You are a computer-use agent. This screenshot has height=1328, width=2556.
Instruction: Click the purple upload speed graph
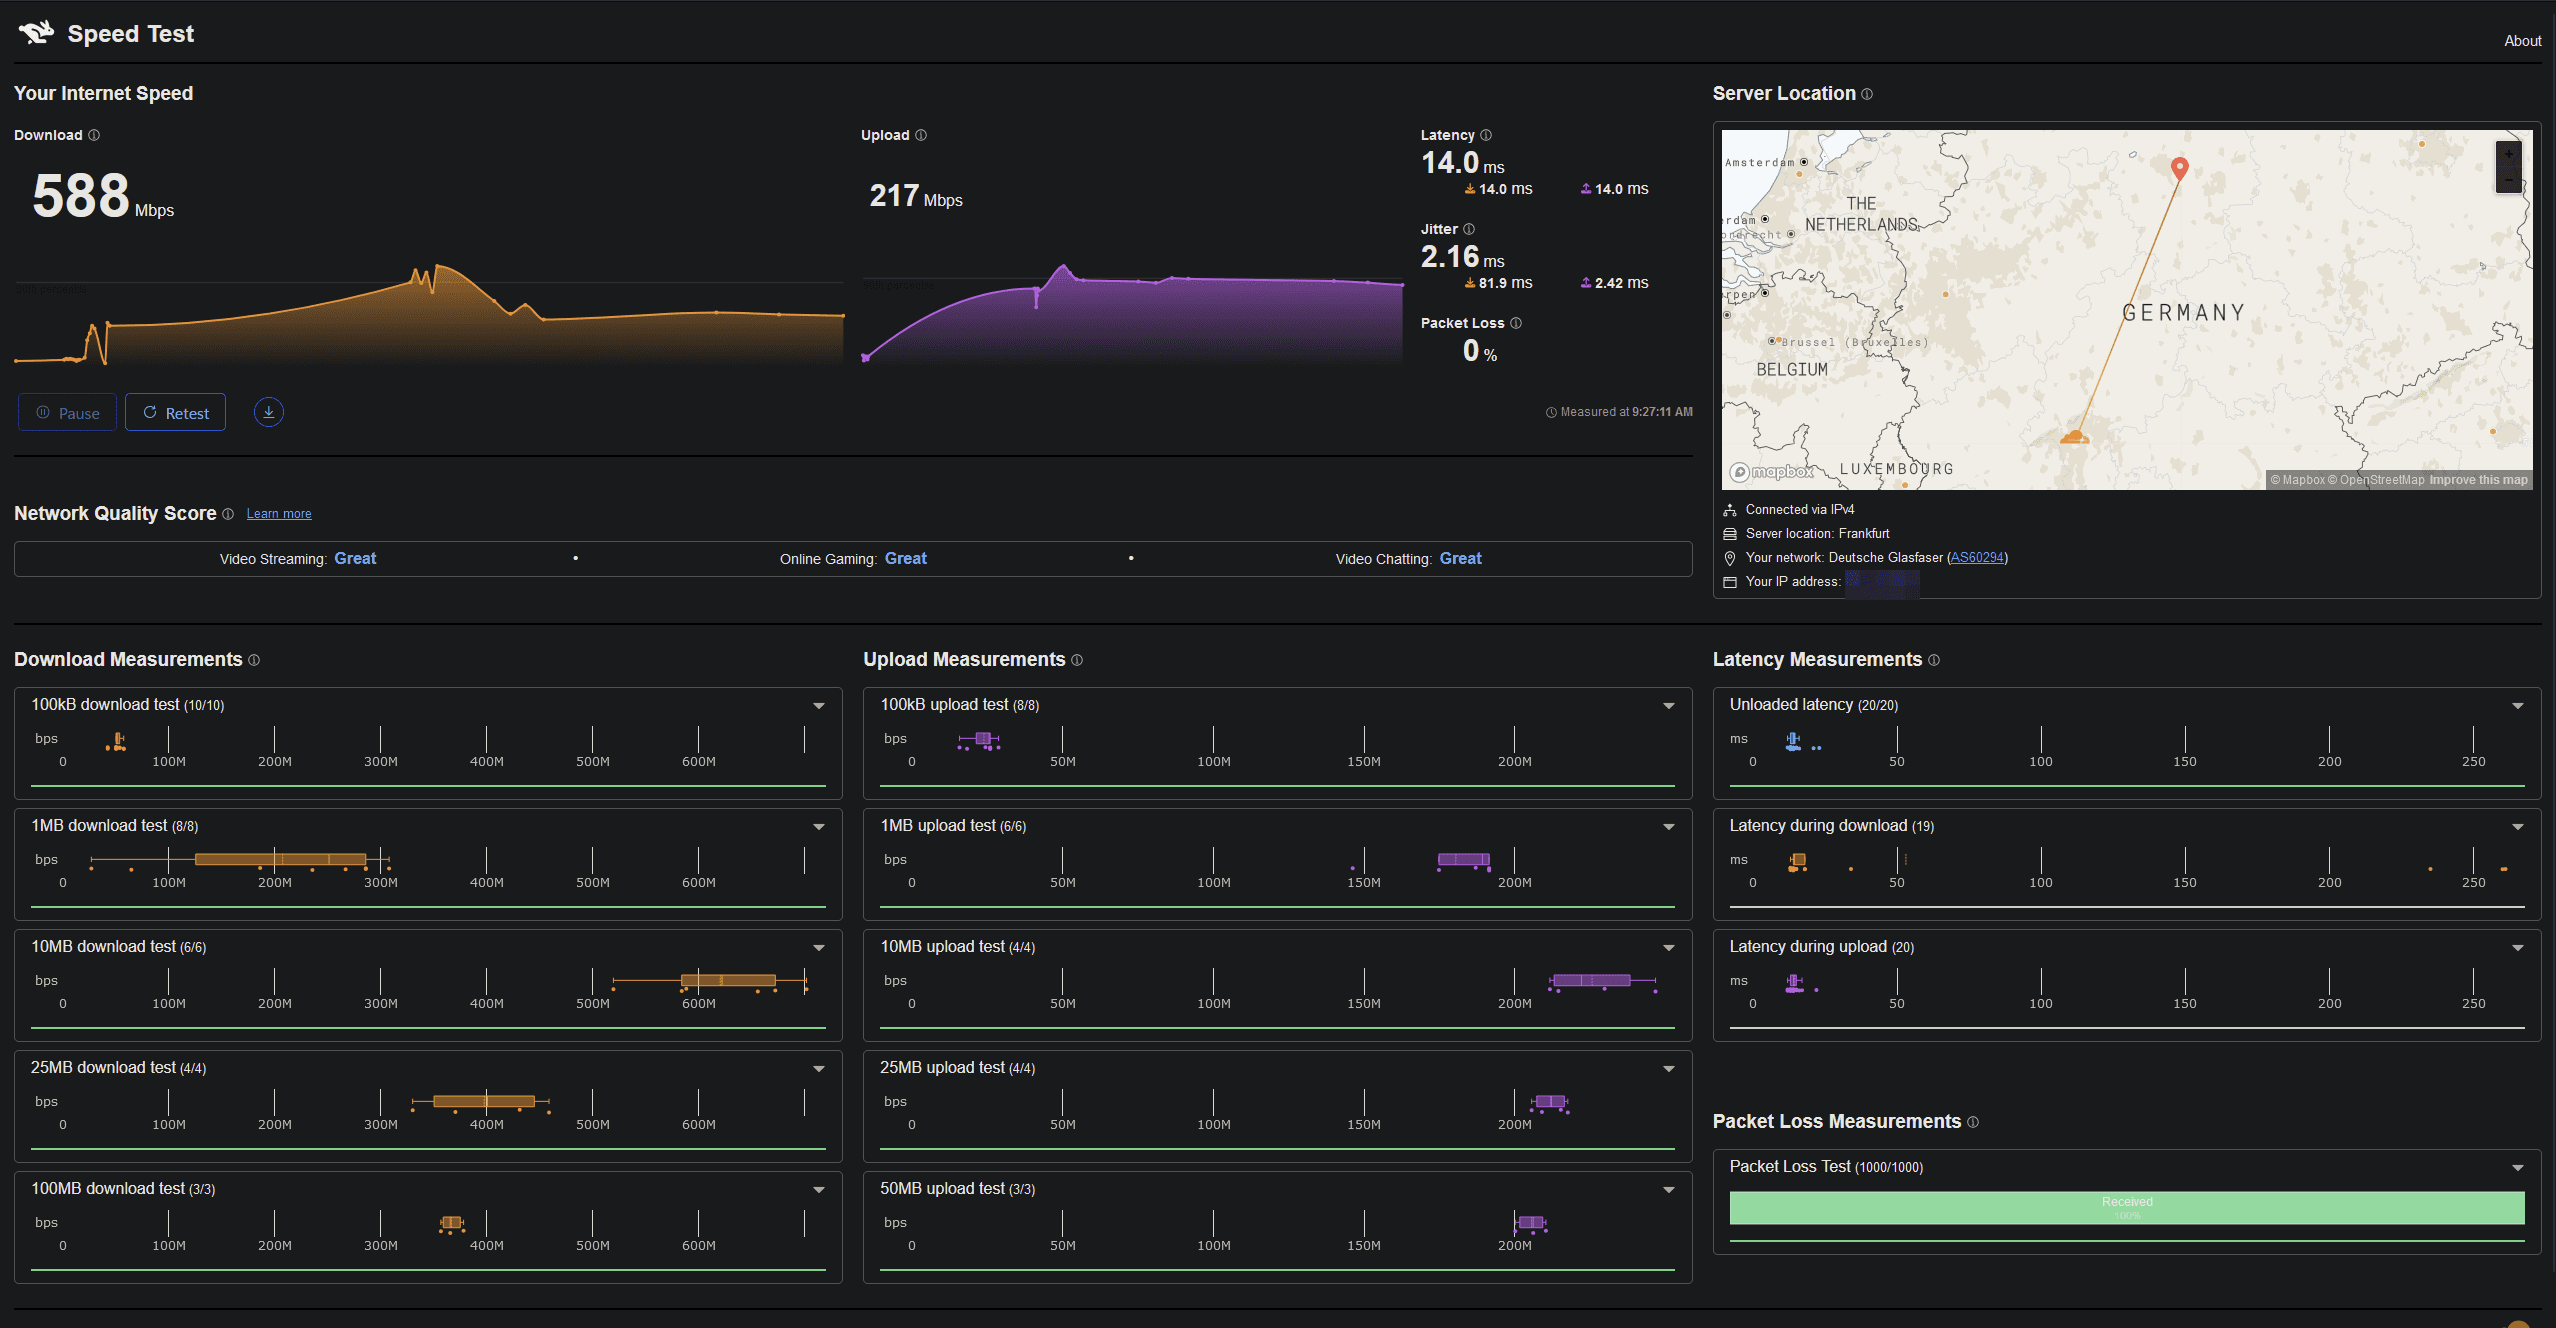(1133, 313)
